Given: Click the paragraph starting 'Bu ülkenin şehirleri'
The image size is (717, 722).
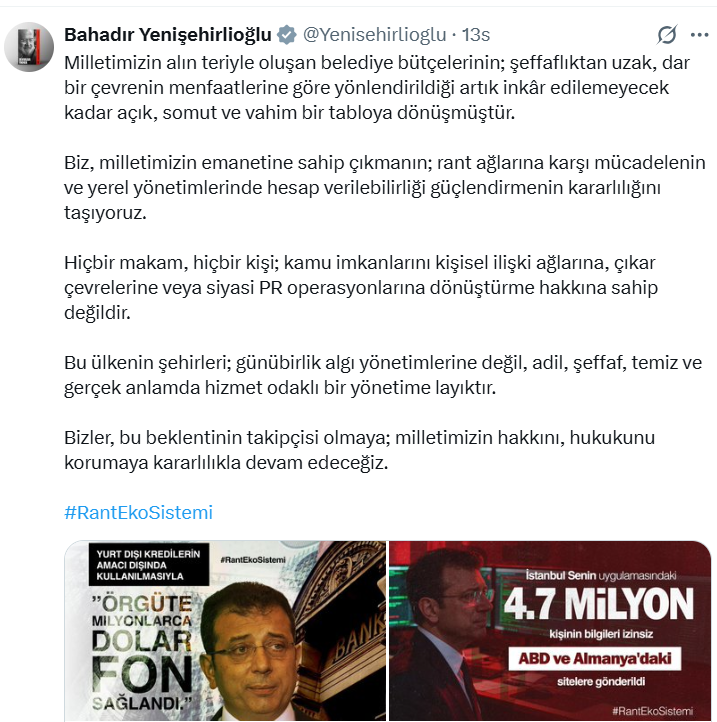Looking at the screenshot, I should click(383, 375).
